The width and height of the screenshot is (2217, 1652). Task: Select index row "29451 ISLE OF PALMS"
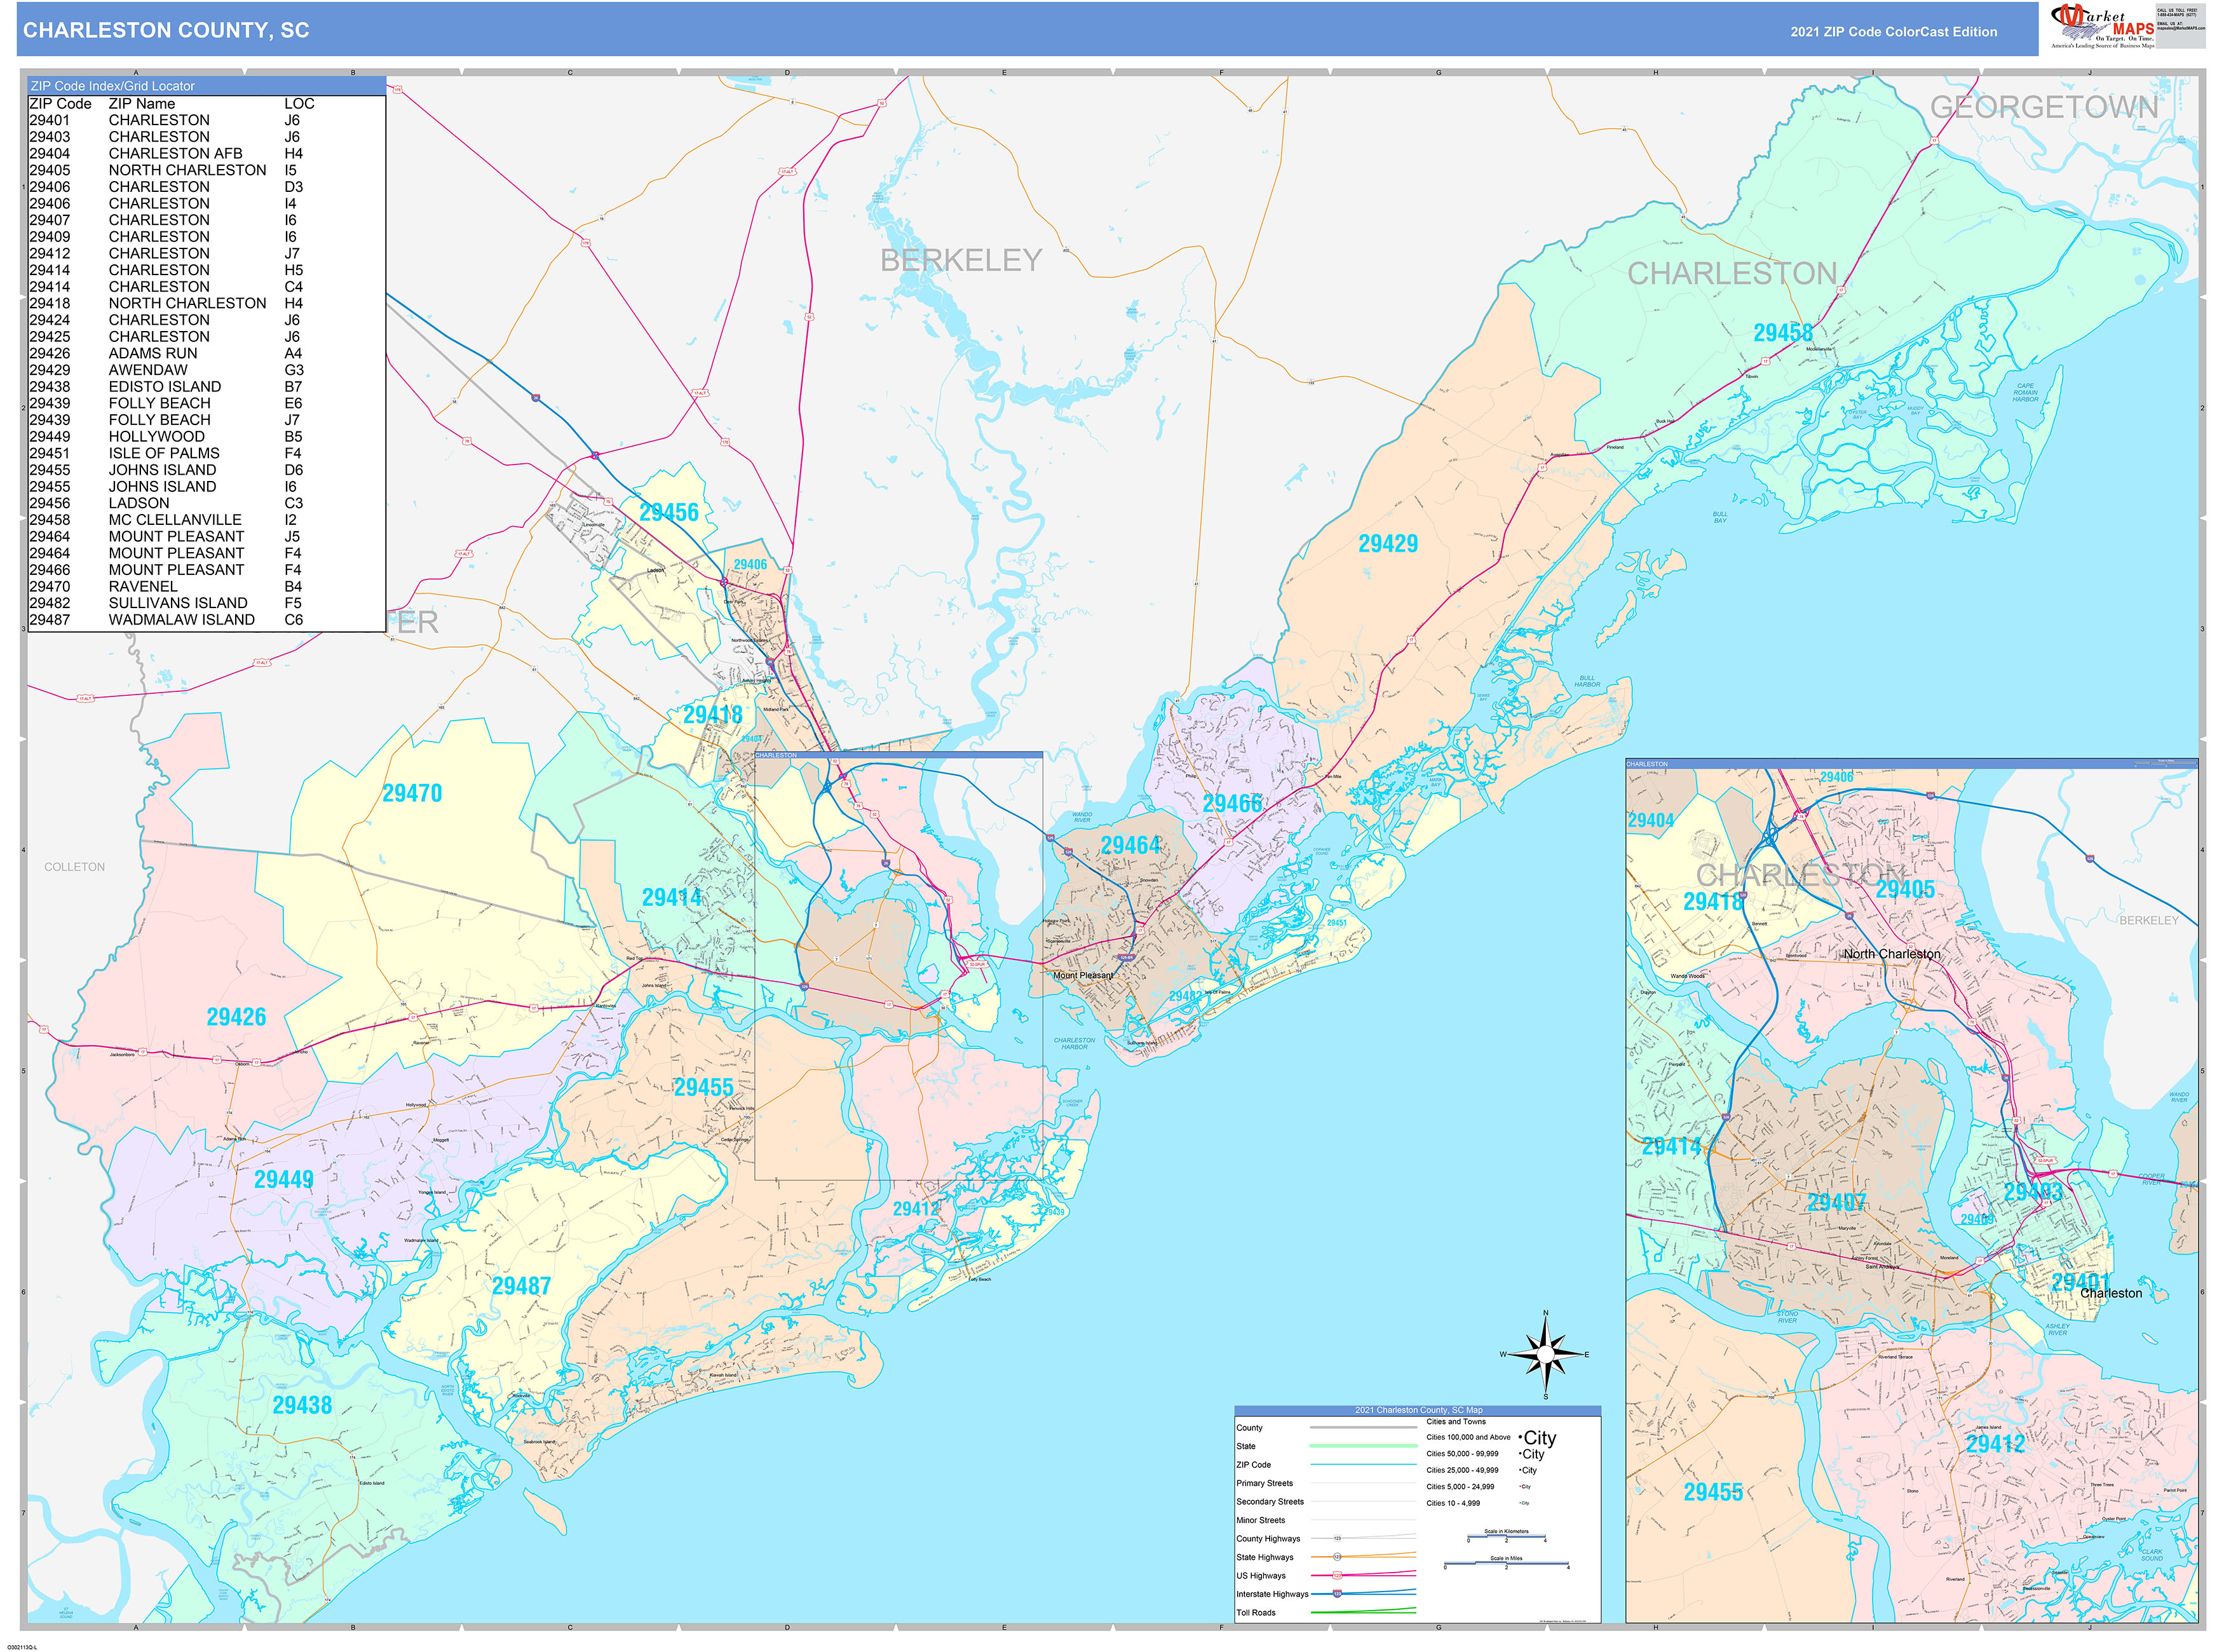(x=166, y=453)
